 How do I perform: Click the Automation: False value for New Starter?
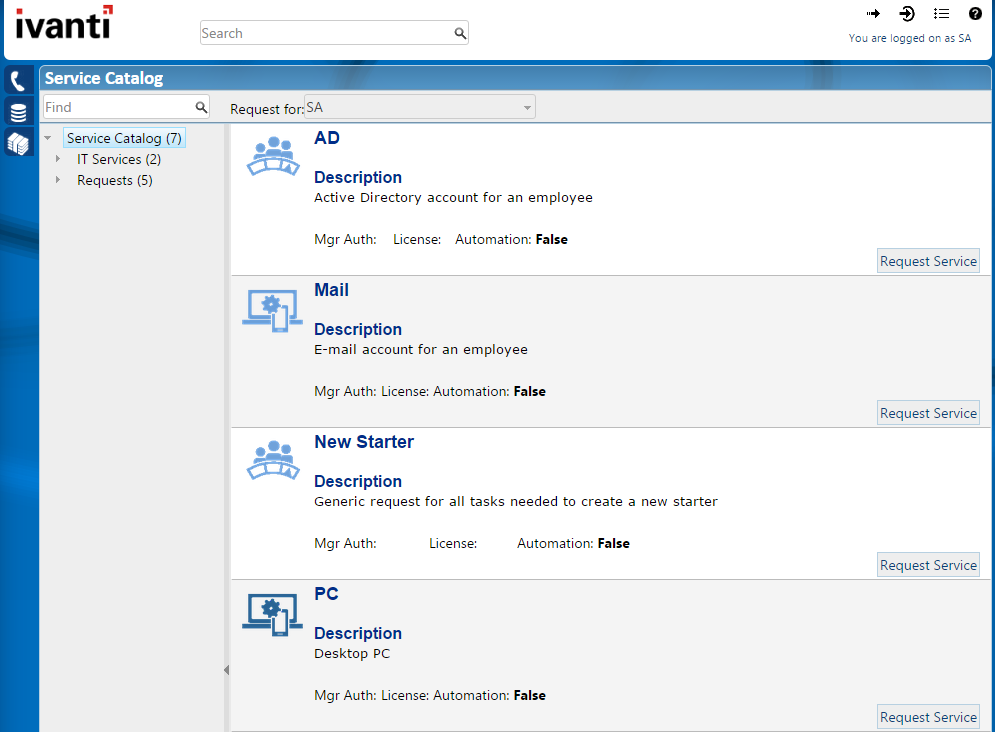click(614, 543)
